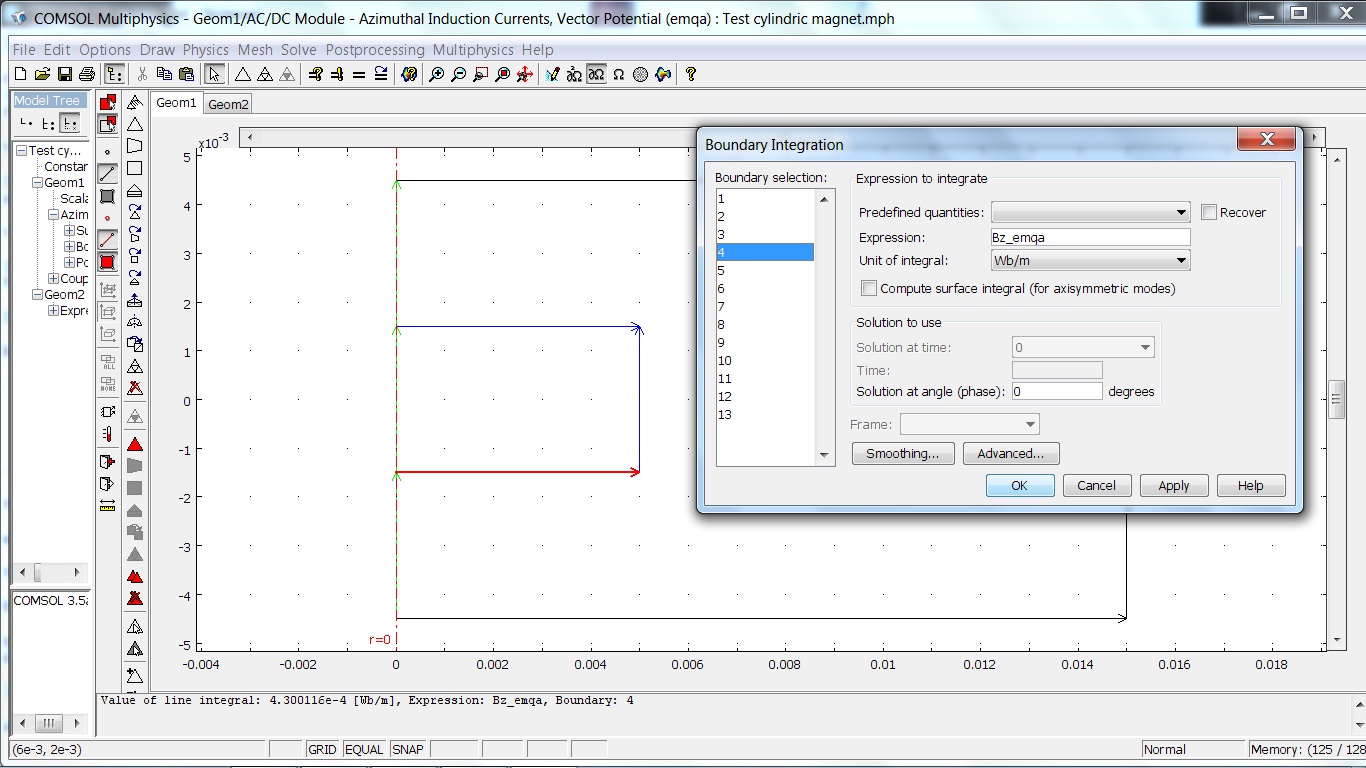Click the Zoom Window icon
This screenshot has width=1366, height=768.
(x=481, y=74)
